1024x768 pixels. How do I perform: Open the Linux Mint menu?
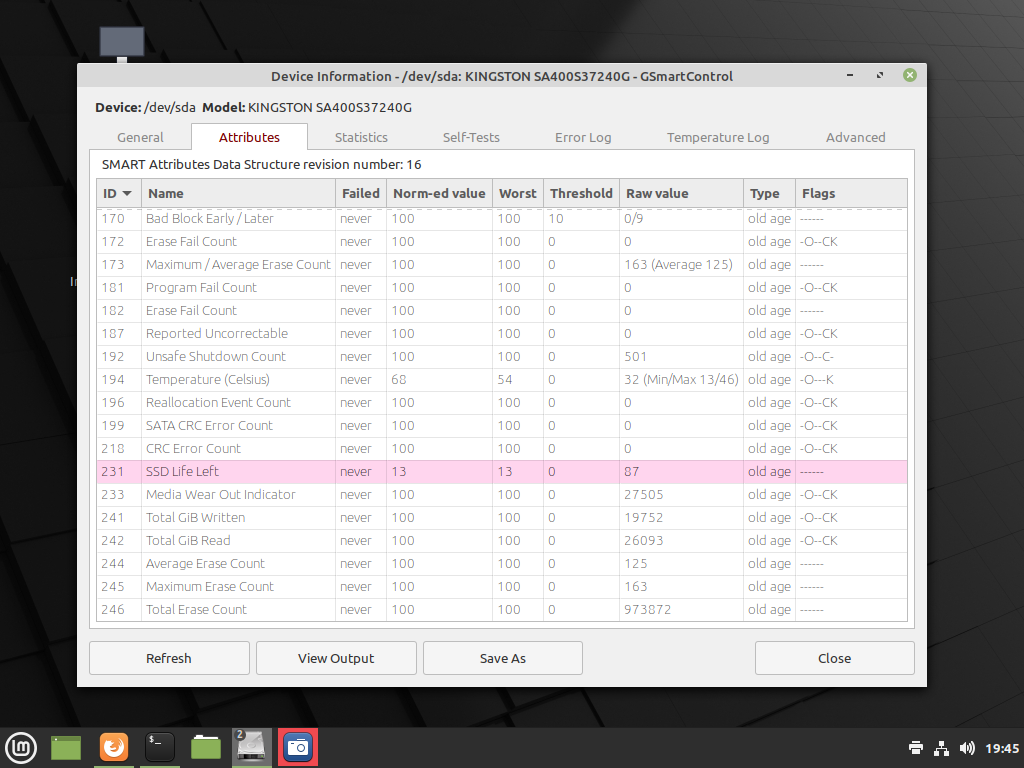tap(22, 748)
